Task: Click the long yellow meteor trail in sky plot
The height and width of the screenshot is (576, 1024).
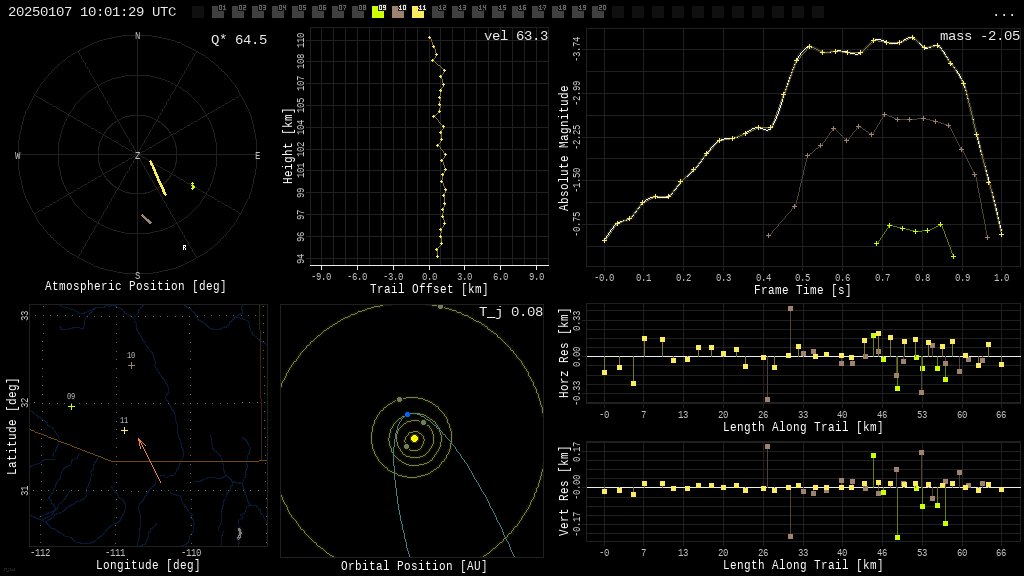Action: [x=157, y=178]
